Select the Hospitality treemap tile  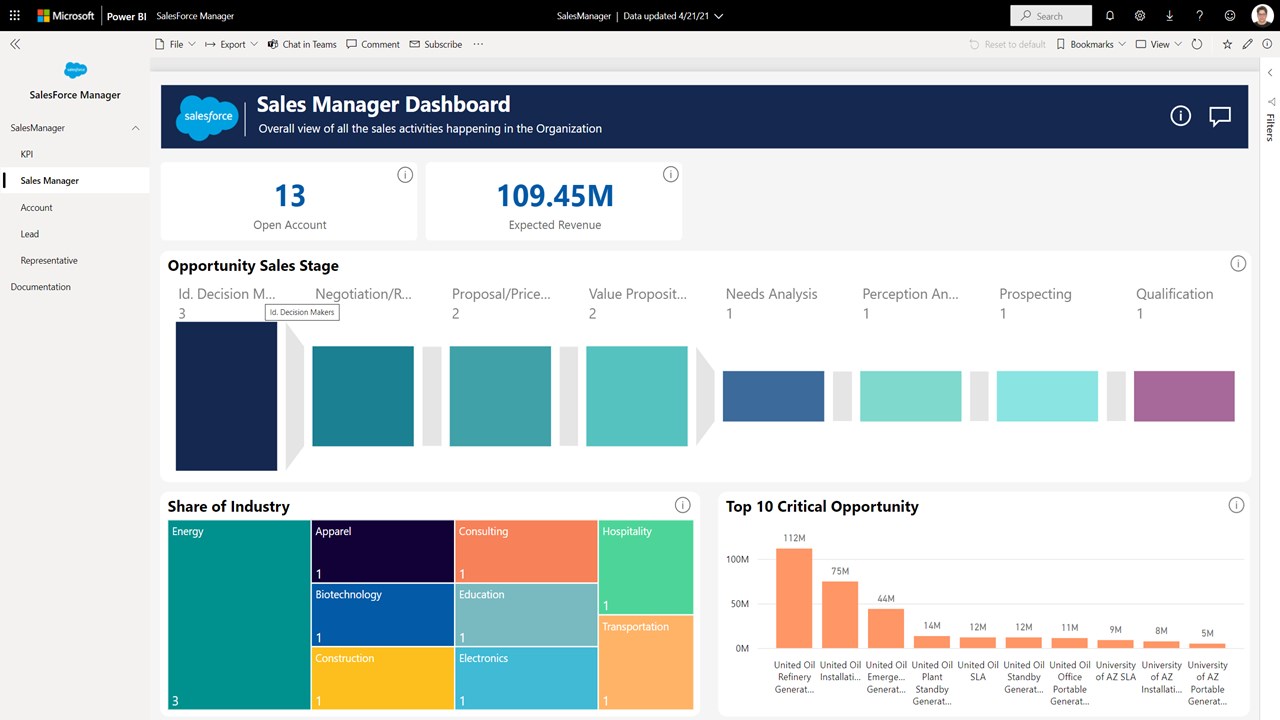point(647,567)
